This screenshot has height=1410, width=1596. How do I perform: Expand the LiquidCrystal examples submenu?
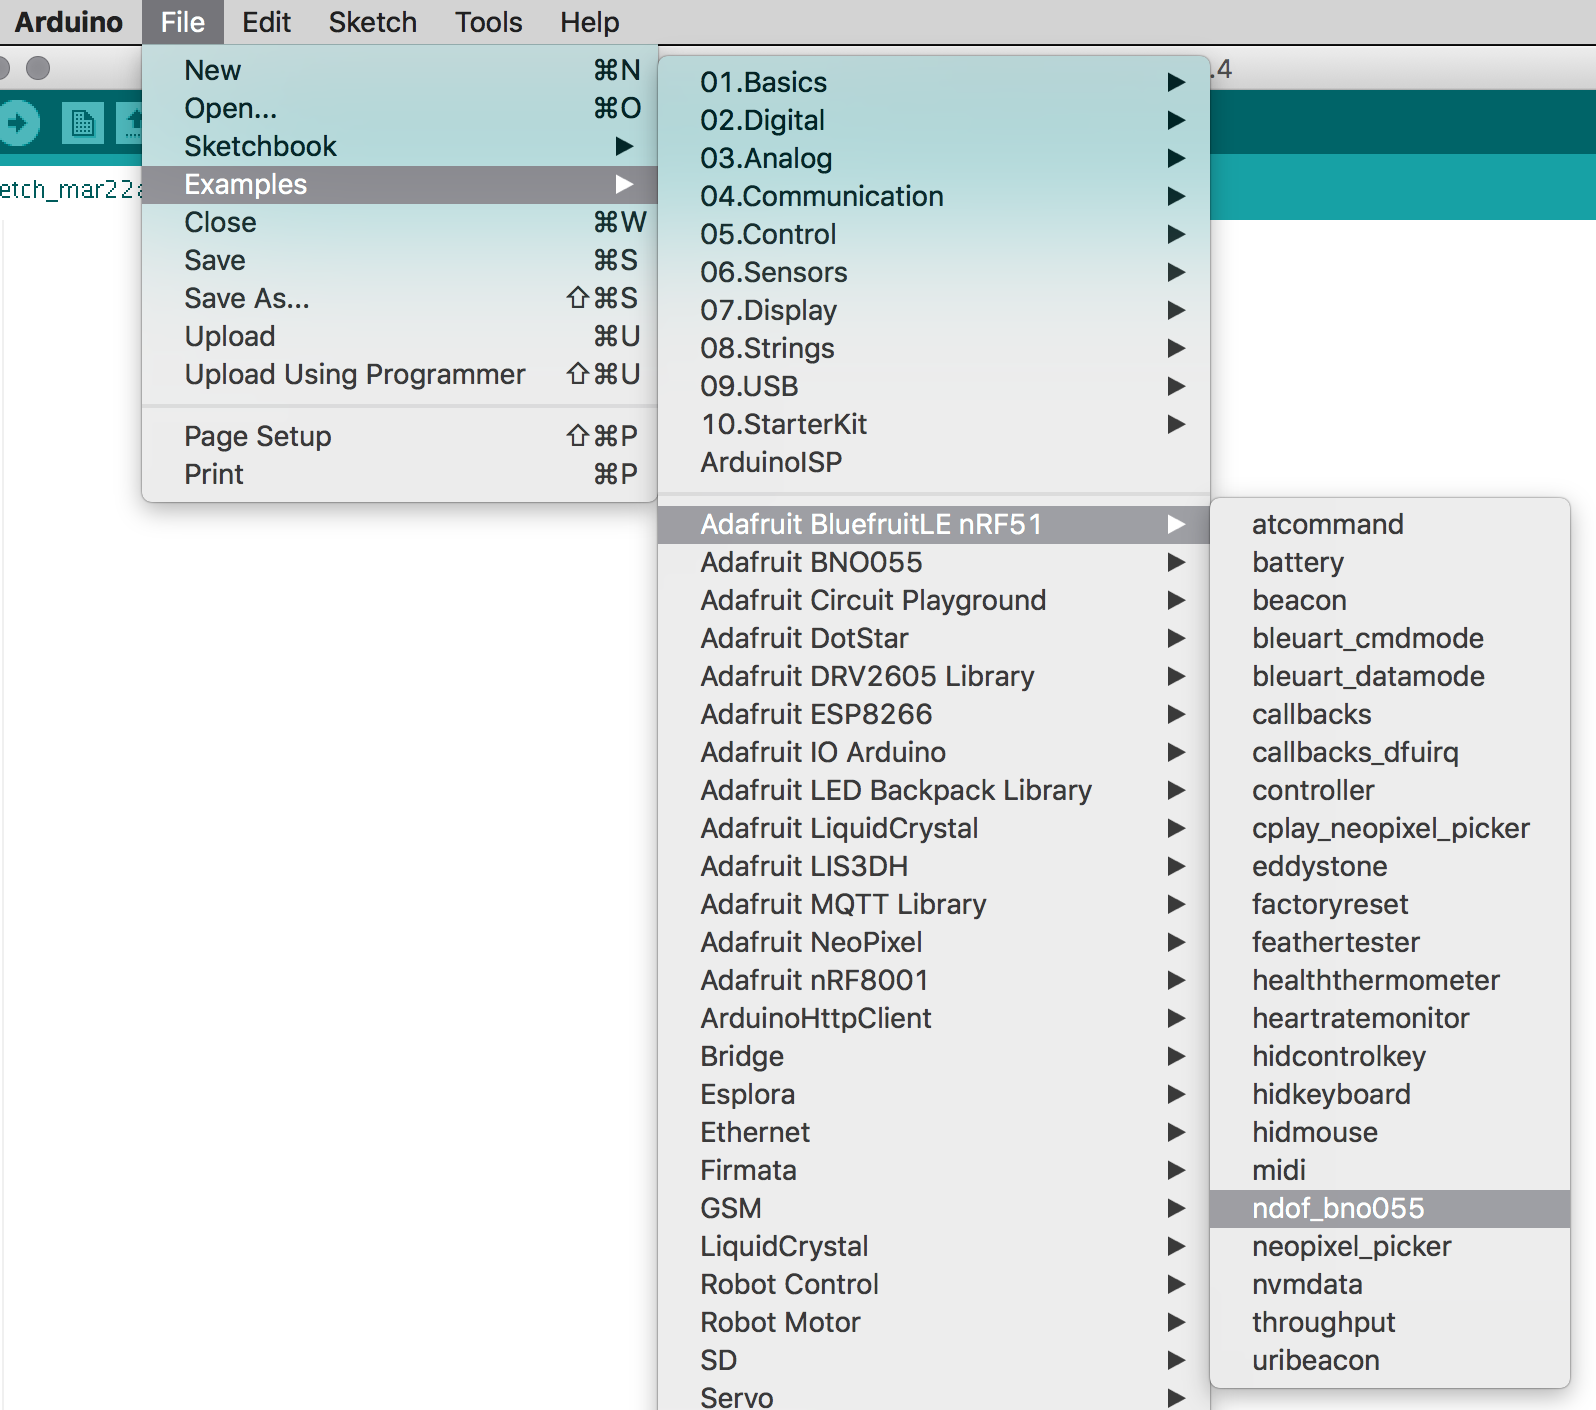934,1246
